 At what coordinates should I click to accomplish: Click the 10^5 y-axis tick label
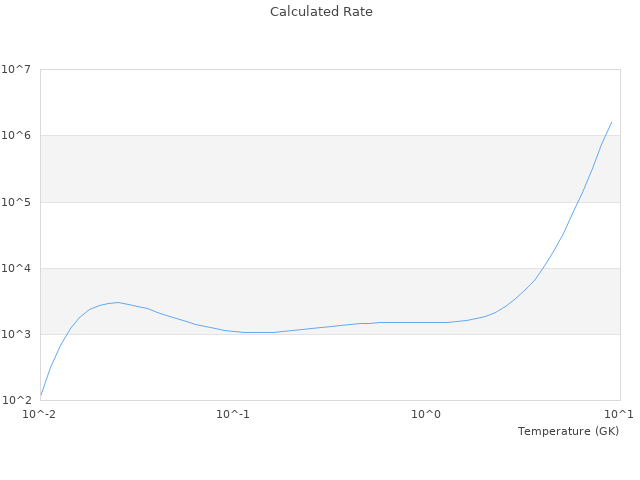tap(16, 202)
